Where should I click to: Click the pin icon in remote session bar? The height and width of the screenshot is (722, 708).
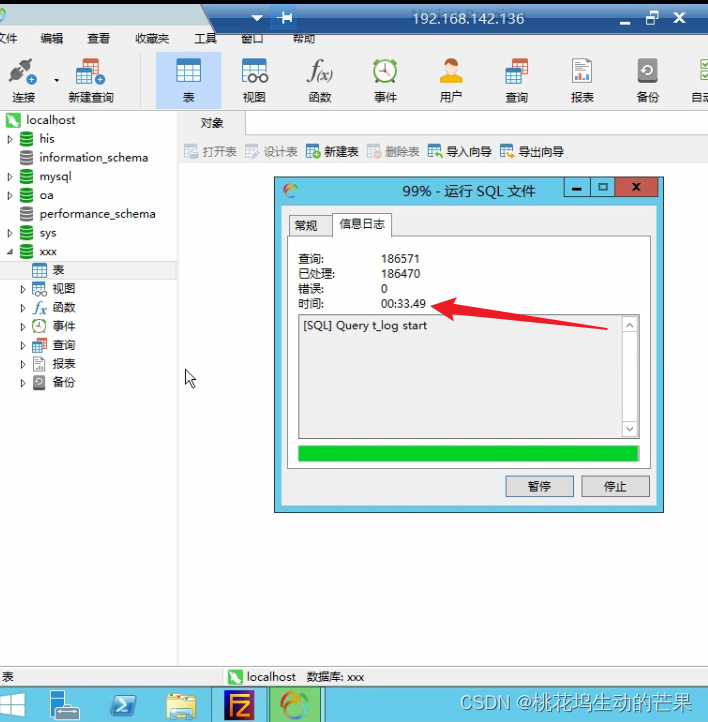coord(285,18)
